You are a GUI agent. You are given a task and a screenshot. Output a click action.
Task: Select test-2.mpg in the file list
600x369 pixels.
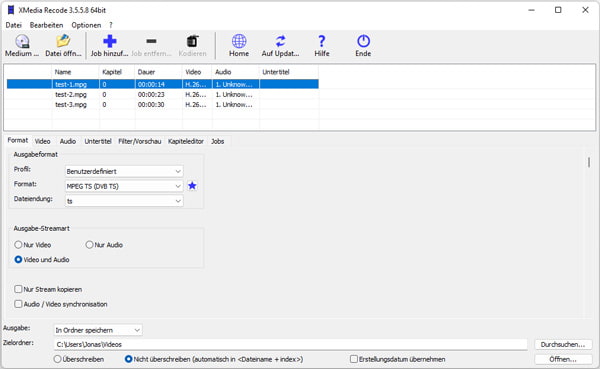click(71, 95)
